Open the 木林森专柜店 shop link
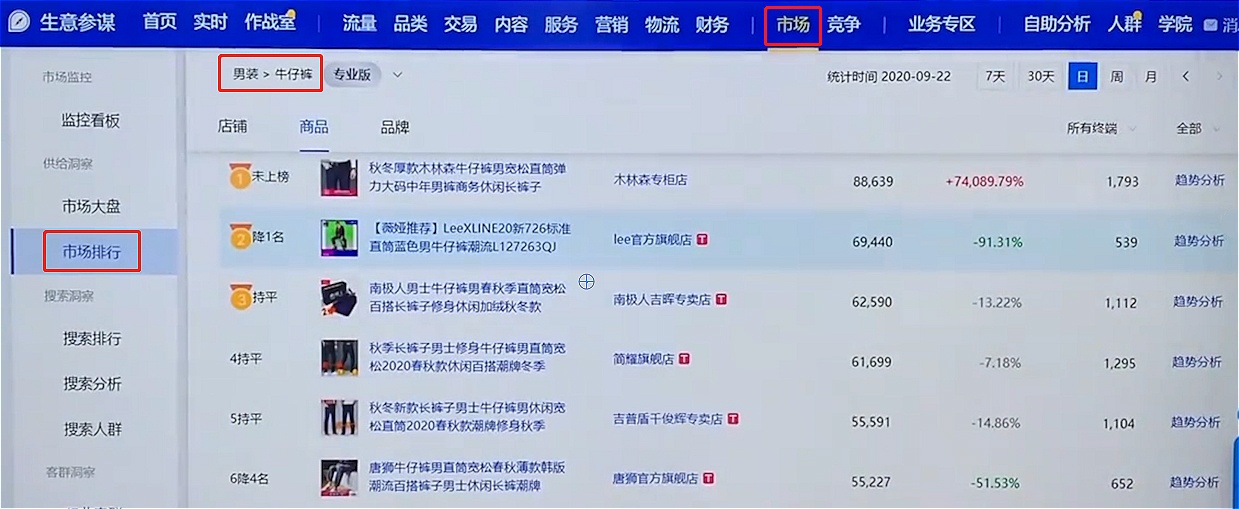This screenshot has width=1239, height=509. pyautogui.click(x=650, y=180)
